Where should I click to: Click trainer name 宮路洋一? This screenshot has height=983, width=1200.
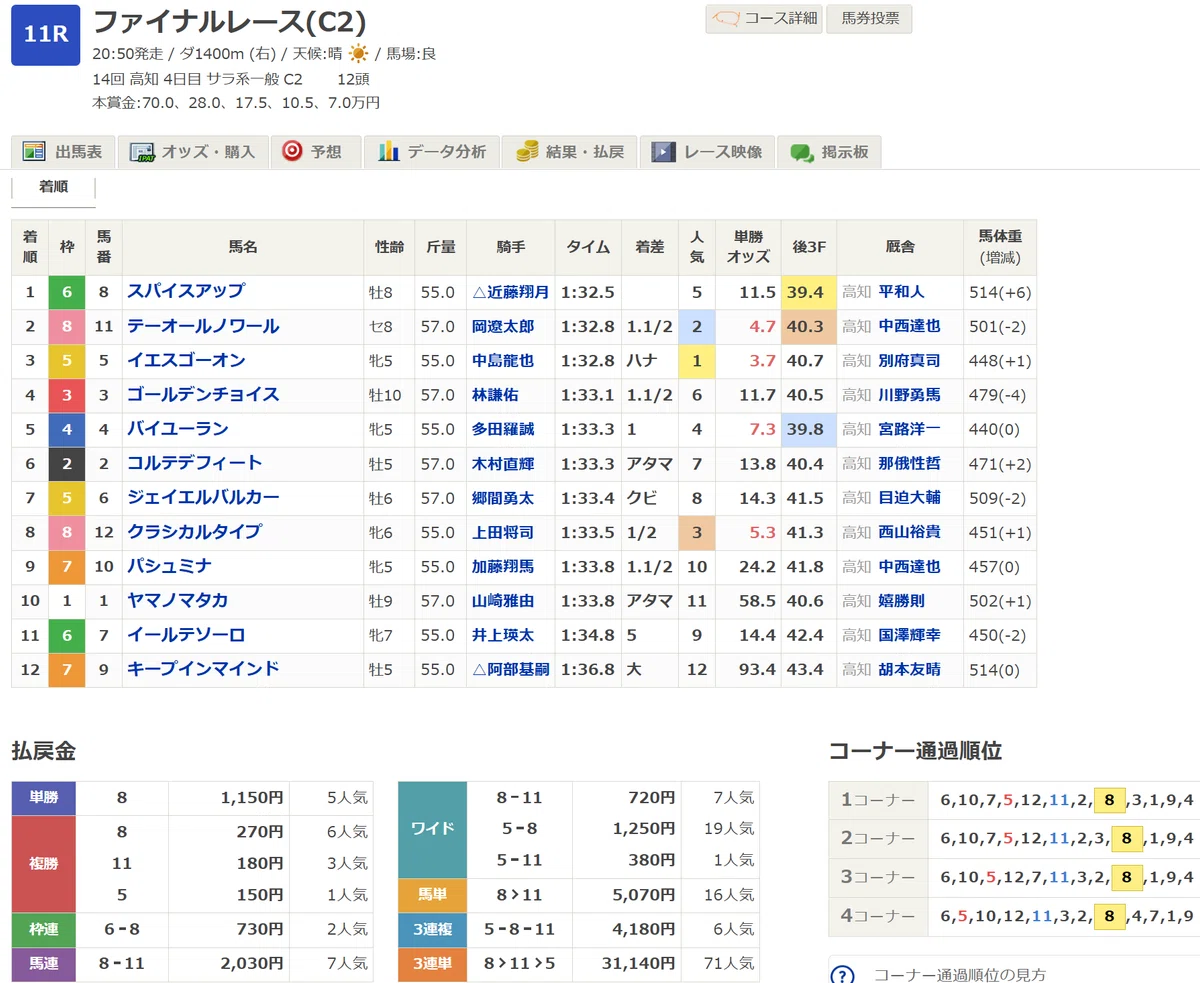tap(909, 429)
